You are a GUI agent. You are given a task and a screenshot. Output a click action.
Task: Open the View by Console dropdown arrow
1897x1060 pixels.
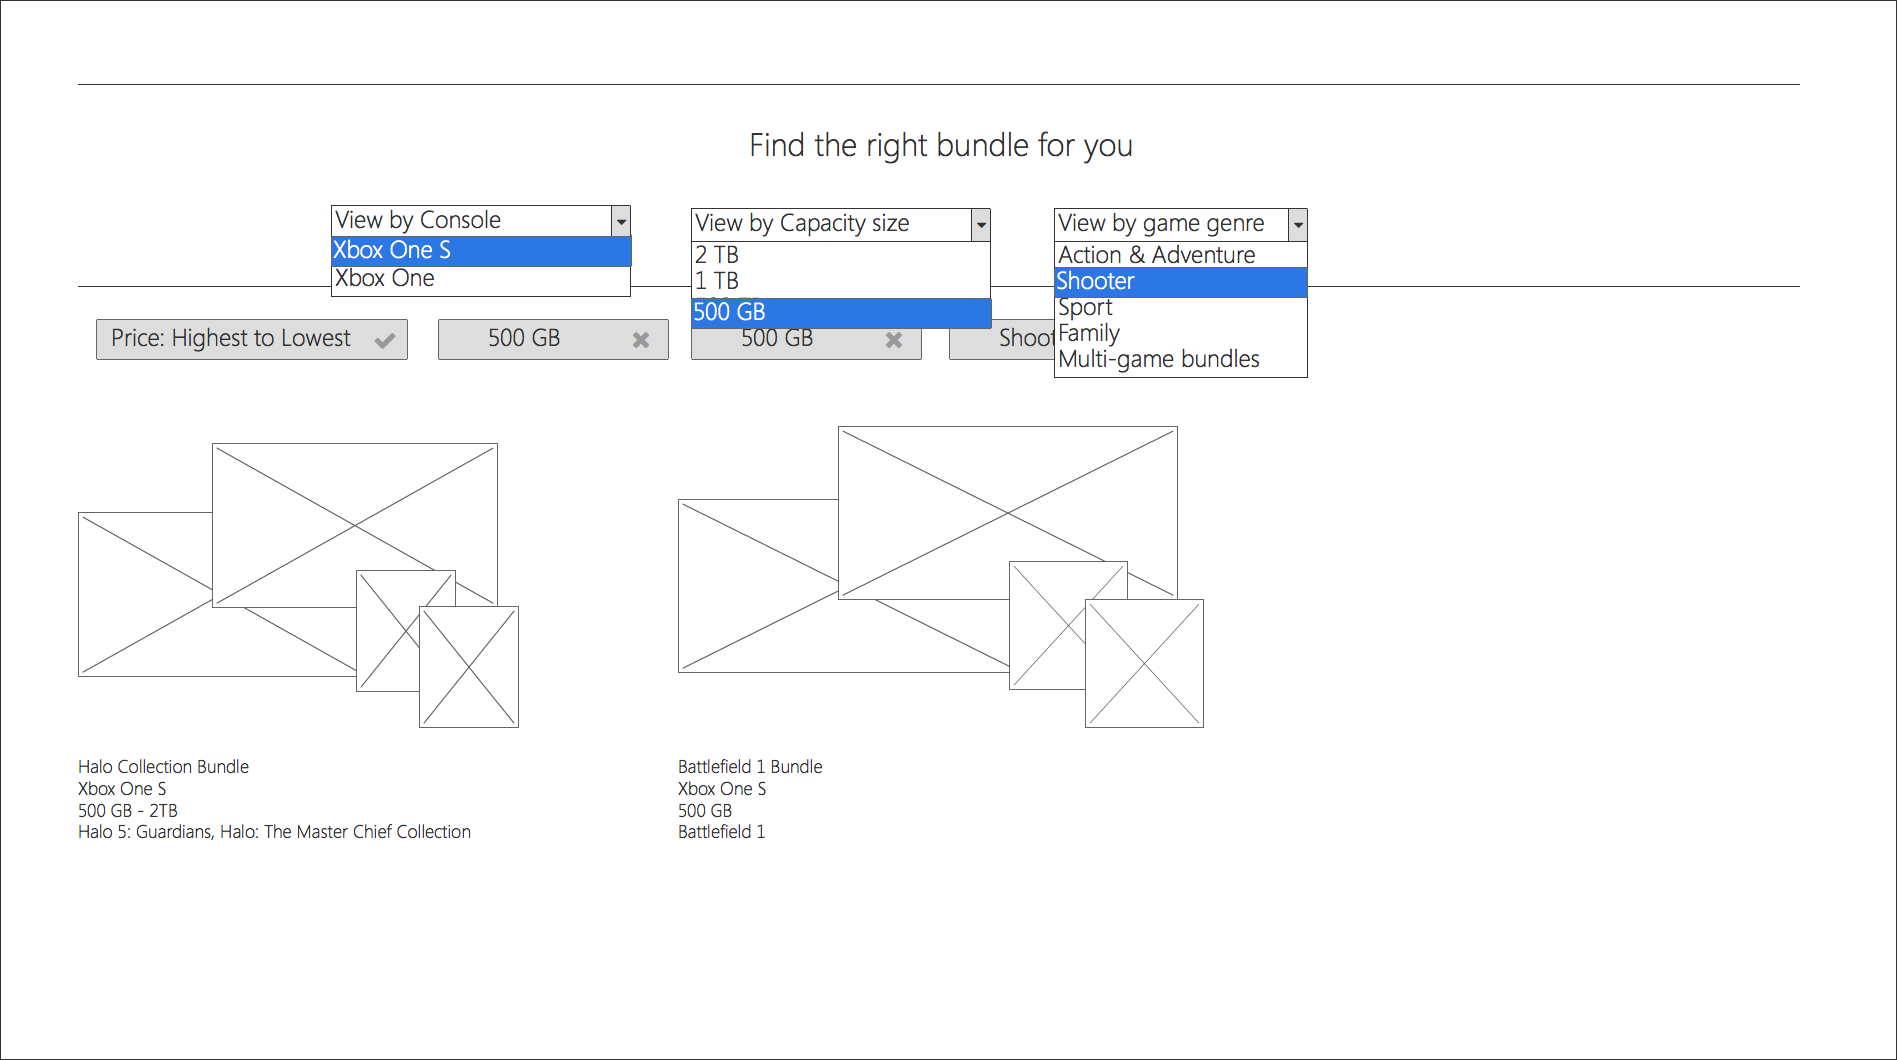tap(621, 221)
